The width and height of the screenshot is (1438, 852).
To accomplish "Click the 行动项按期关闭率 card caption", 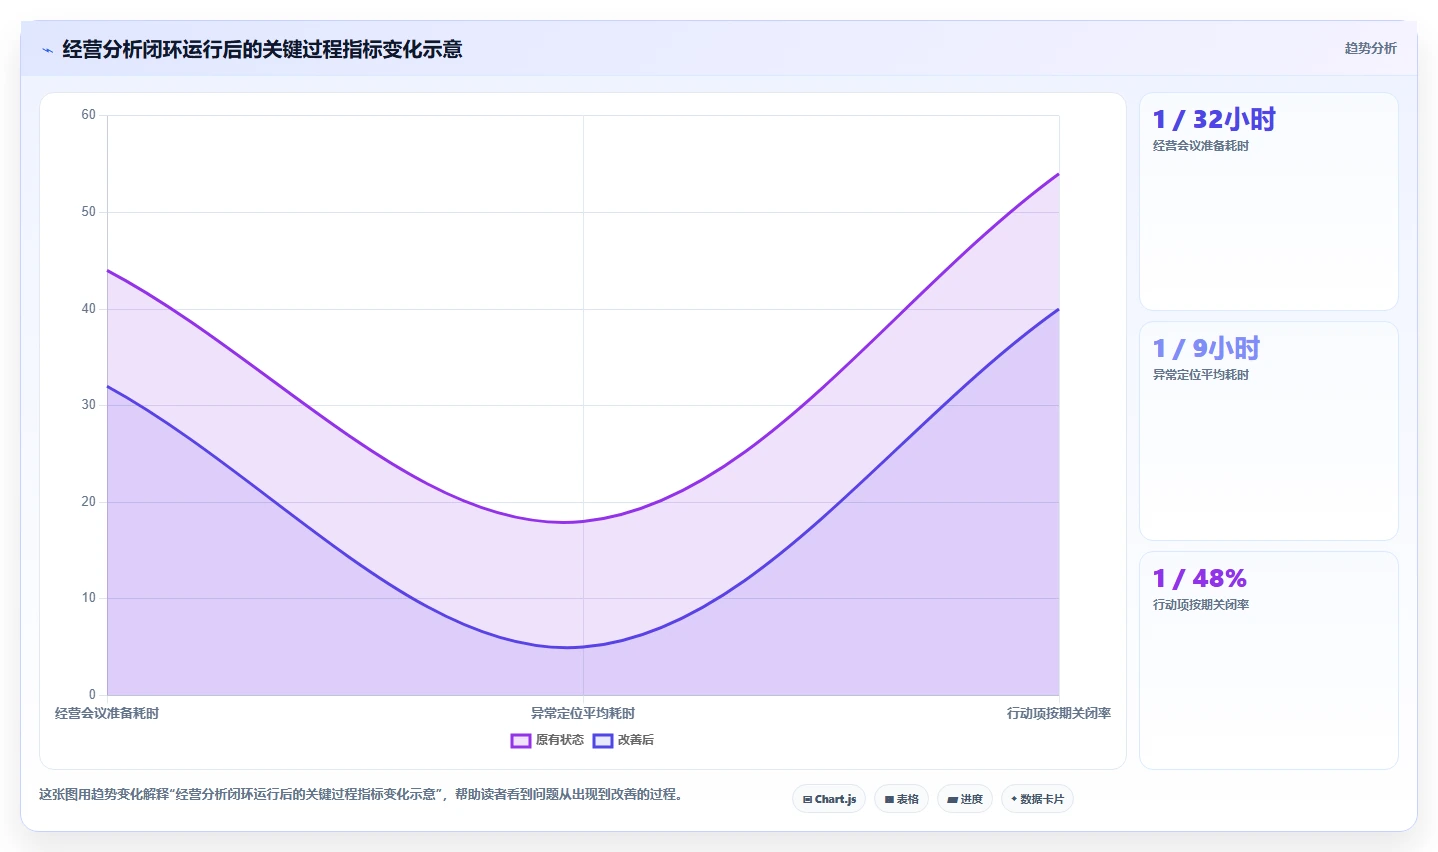I will [x=1201, y=605].
